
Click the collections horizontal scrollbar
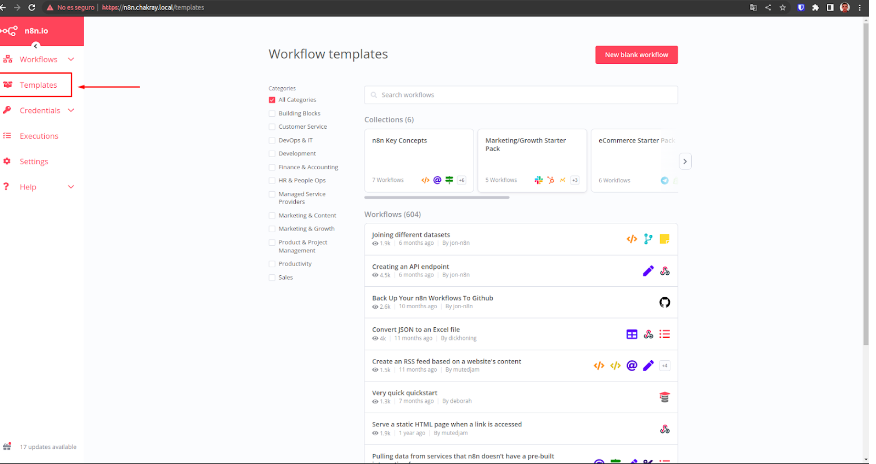click(436, 197)
